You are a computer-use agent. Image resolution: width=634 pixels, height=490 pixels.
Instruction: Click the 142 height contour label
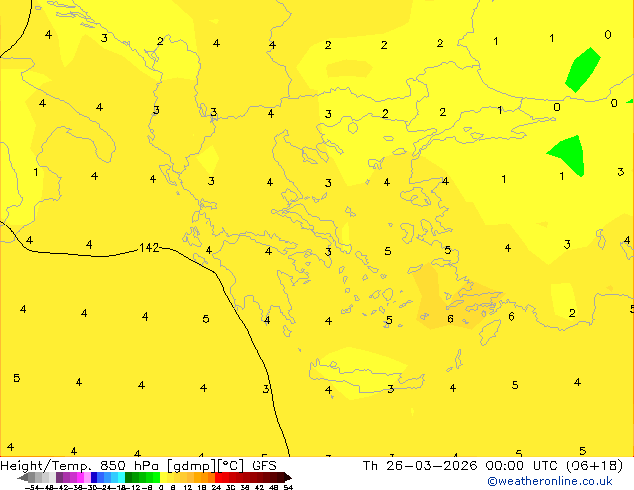(149, 247)
